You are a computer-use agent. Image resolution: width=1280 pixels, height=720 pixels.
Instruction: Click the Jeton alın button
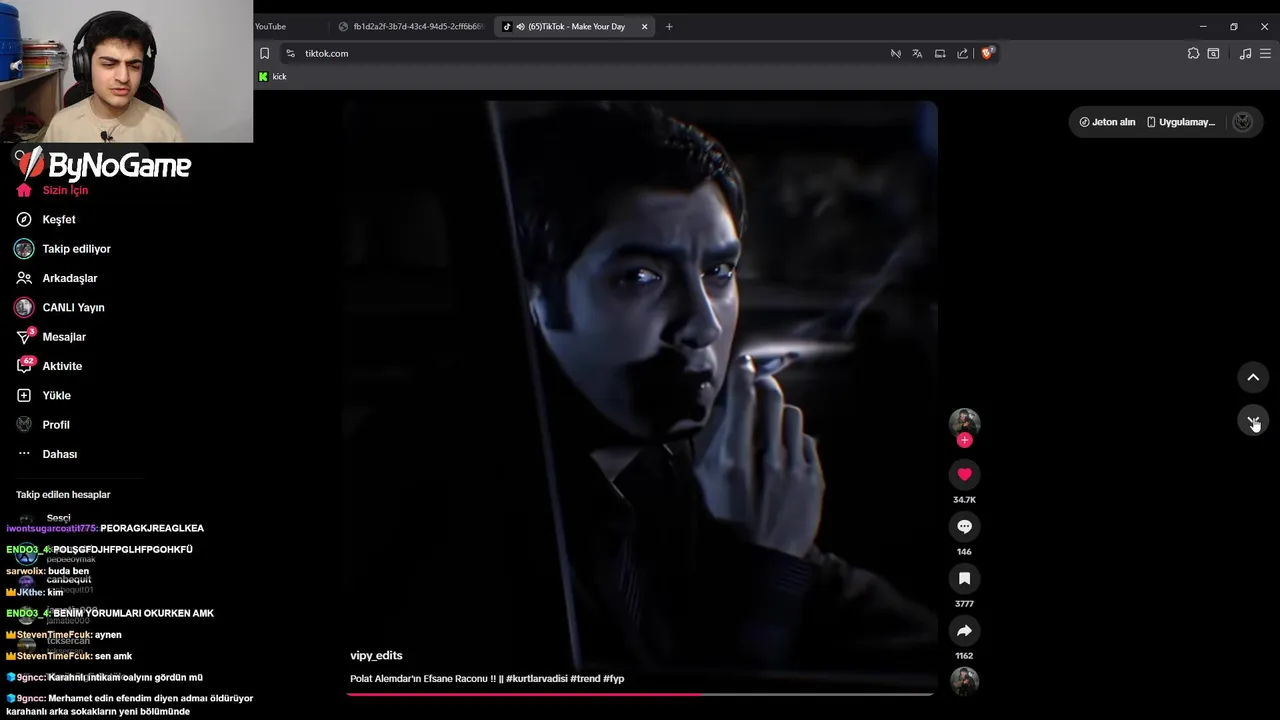(x=1107, y=122)
